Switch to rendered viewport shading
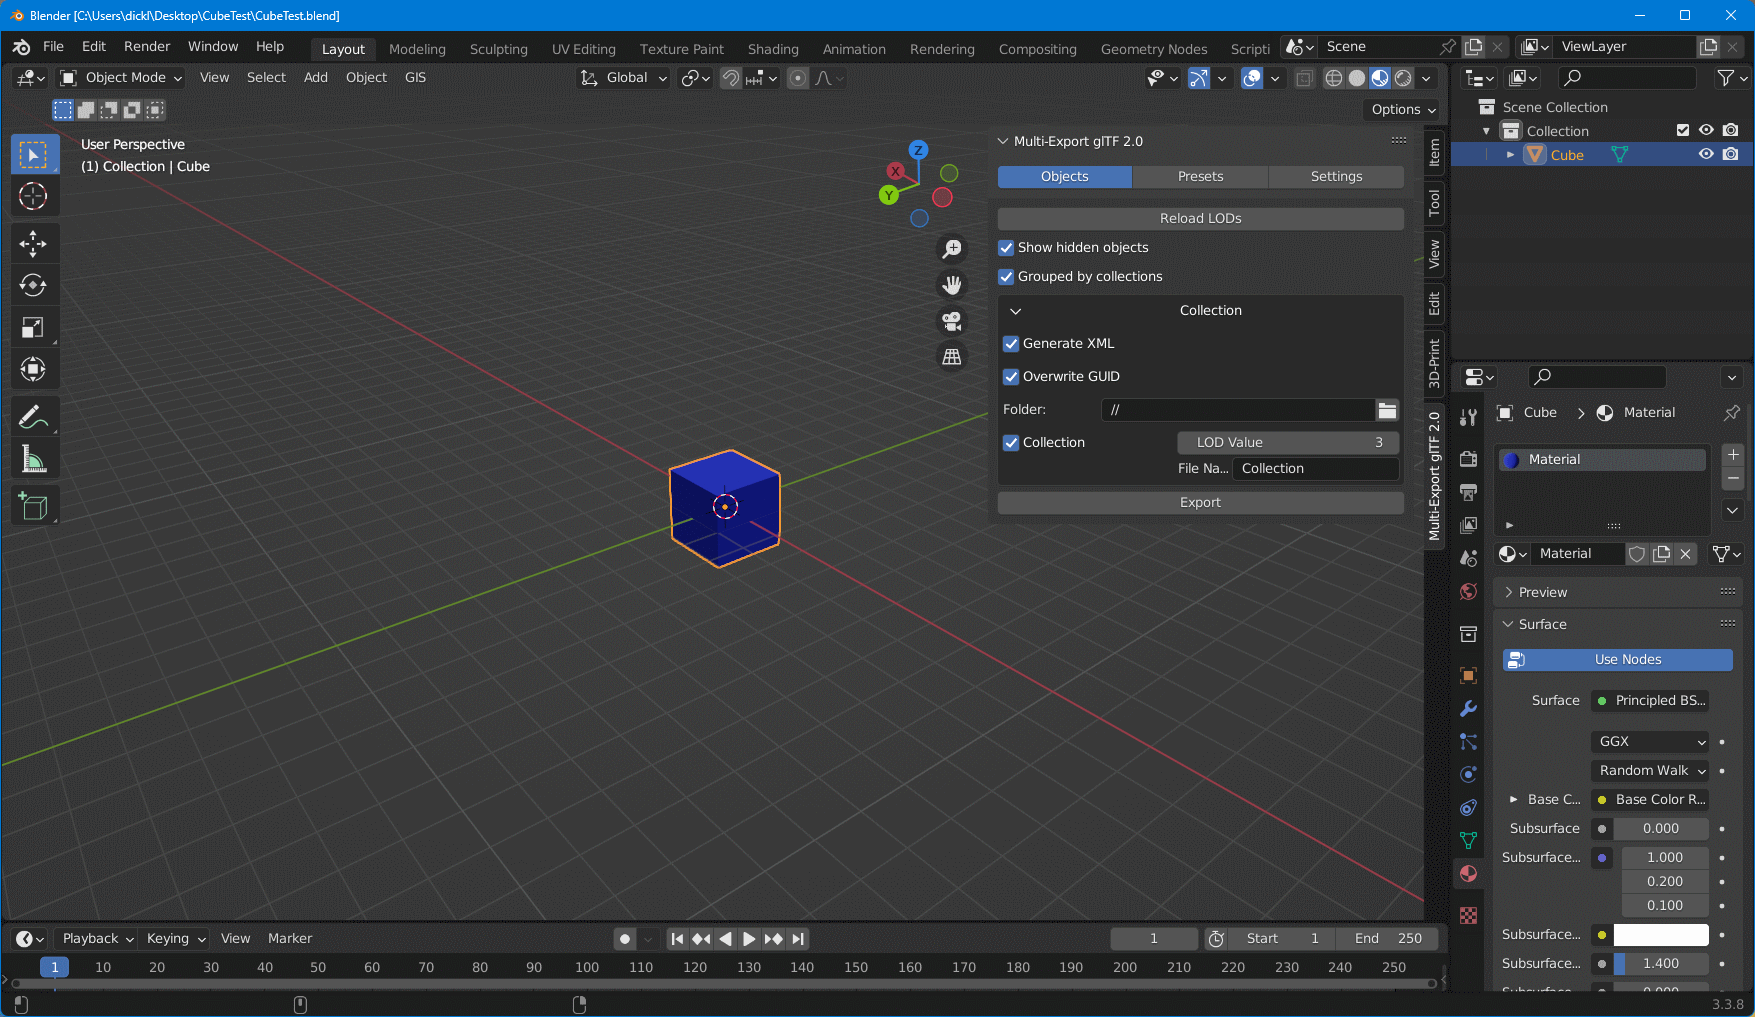1755x1017 pixels. pyautogui.click(x=1403, y=78)
